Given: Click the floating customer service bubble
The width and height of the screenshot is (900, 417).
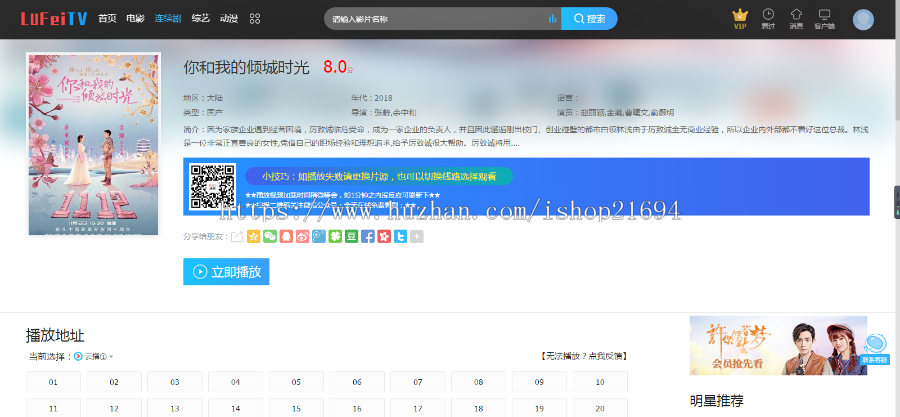Looking at the screenshot, I should point(875,349).
